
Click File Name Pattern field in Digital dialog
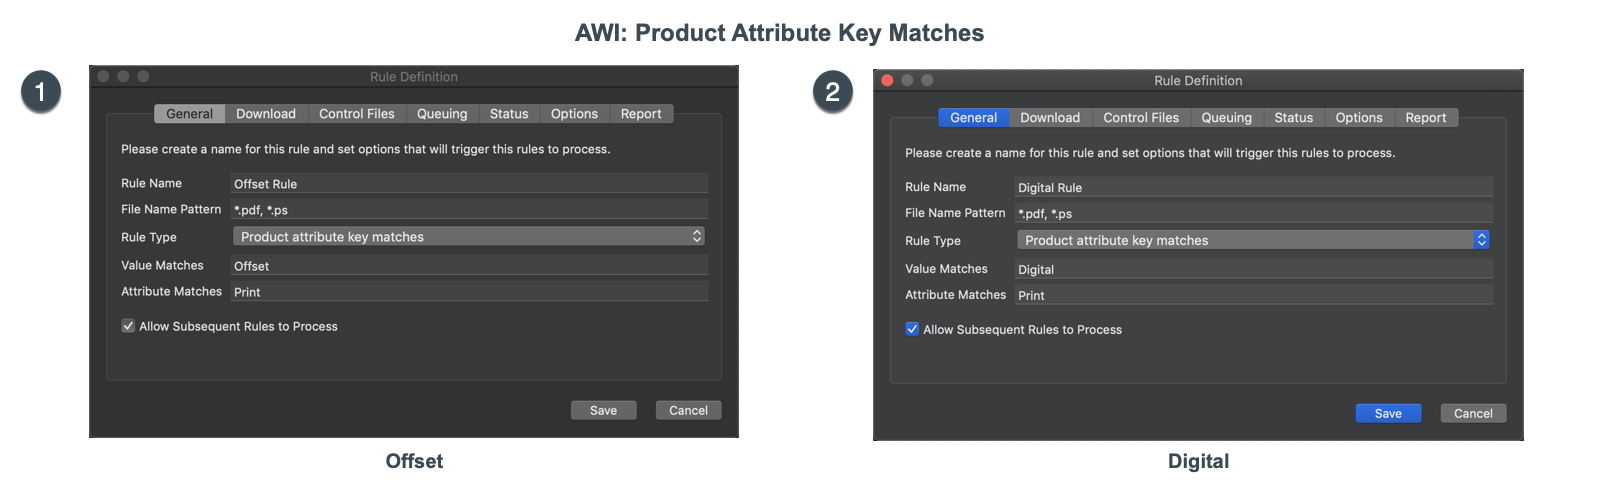point(1254,213)
